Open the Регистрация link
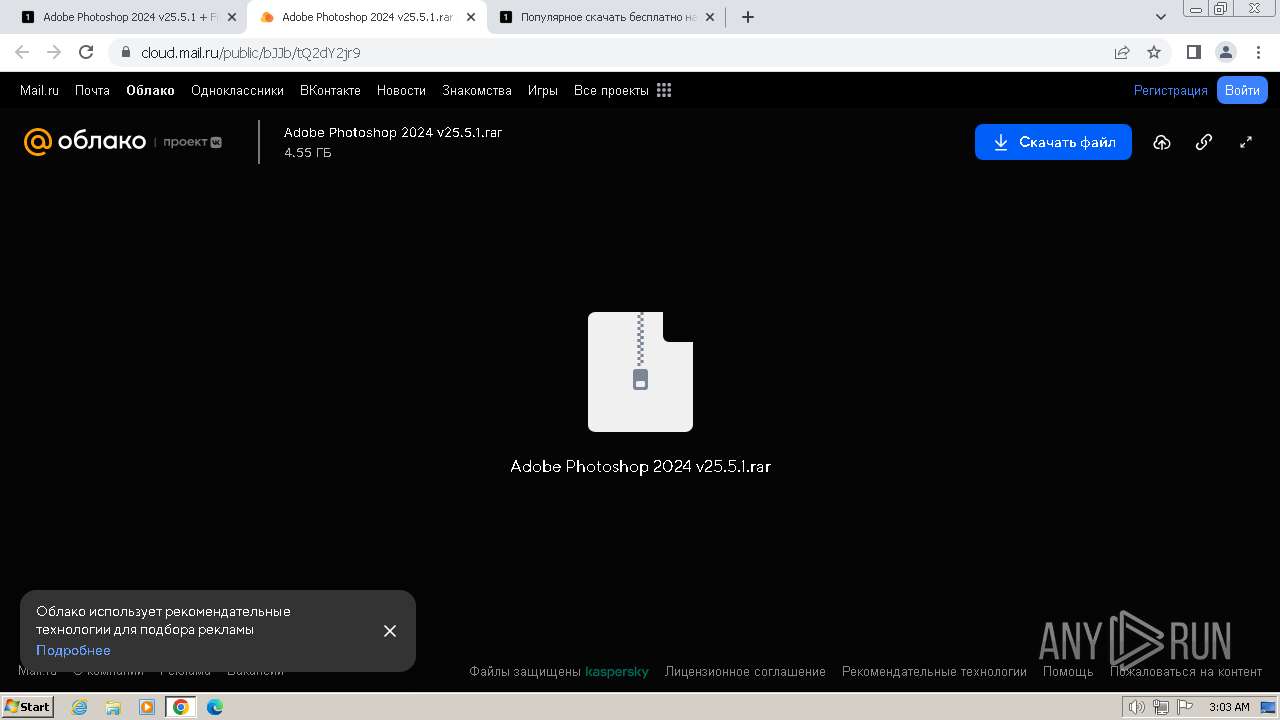This screenshot has width=1280, height=720. click(x=1170, y=90)
